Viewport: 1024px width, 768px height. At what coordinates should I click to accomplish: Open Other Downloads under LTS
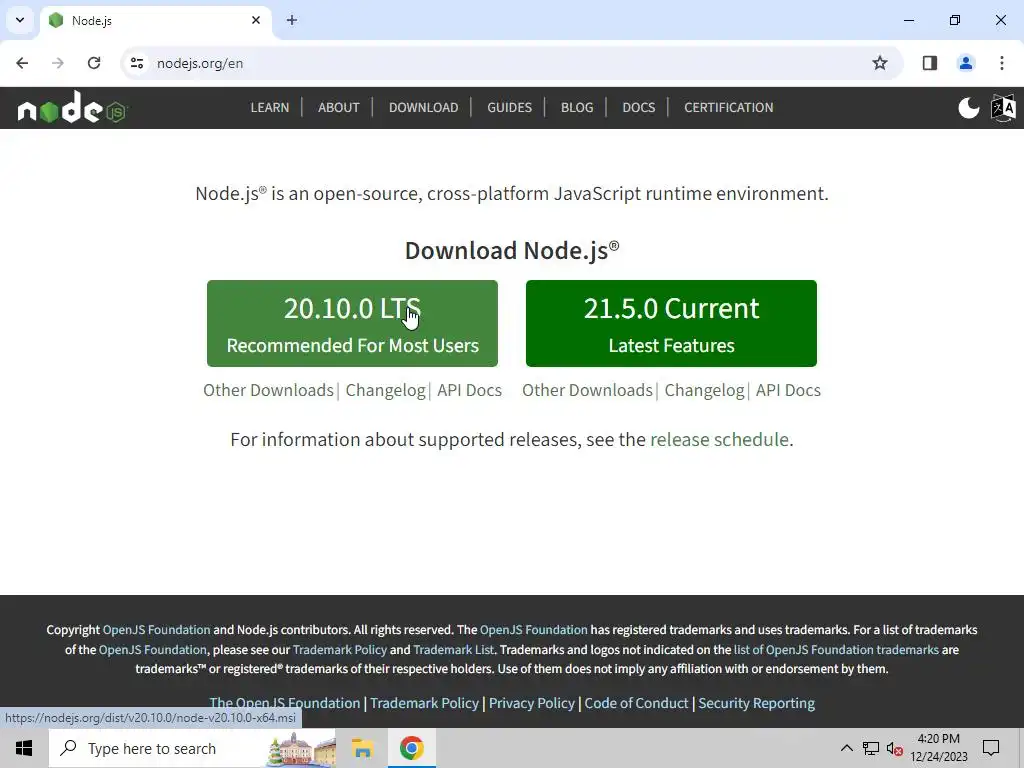268,390
